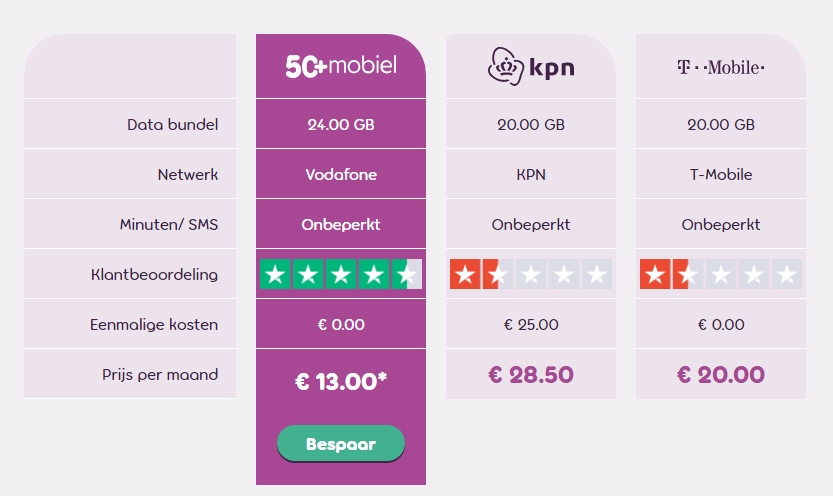
Task: Click the first green star of 50+mobiel rating
Action: (x=275, y=274)
